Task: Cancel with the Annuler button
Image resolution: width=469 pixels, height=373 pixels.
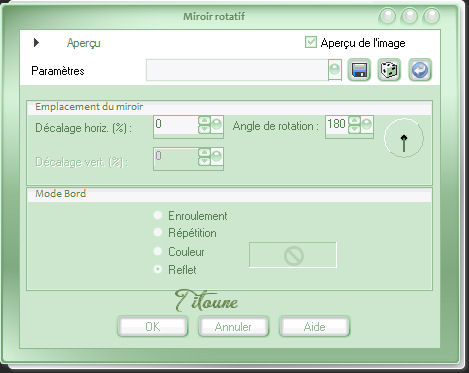Action: tap(233, 327)
